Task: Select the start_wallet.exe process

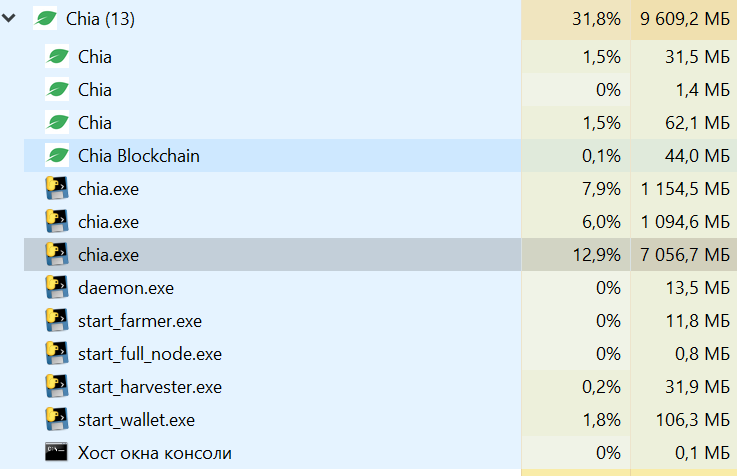Action: [x=136, y=420]
